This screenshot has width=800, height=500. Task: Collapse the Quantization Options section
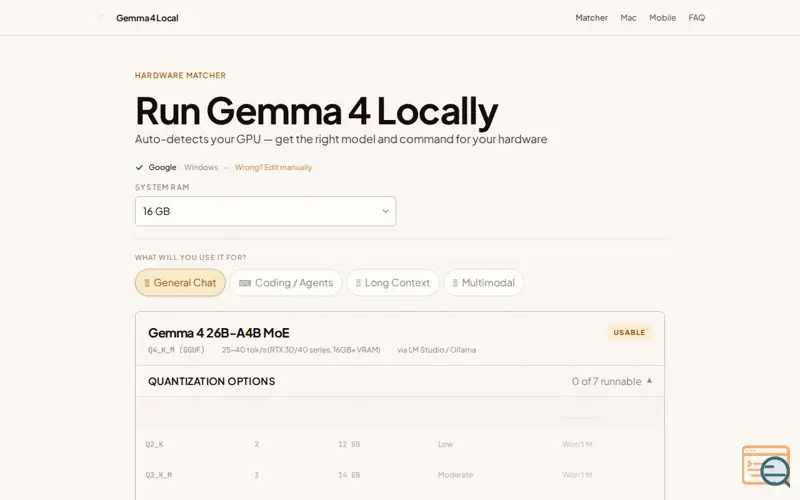click(x=400, y=381)
